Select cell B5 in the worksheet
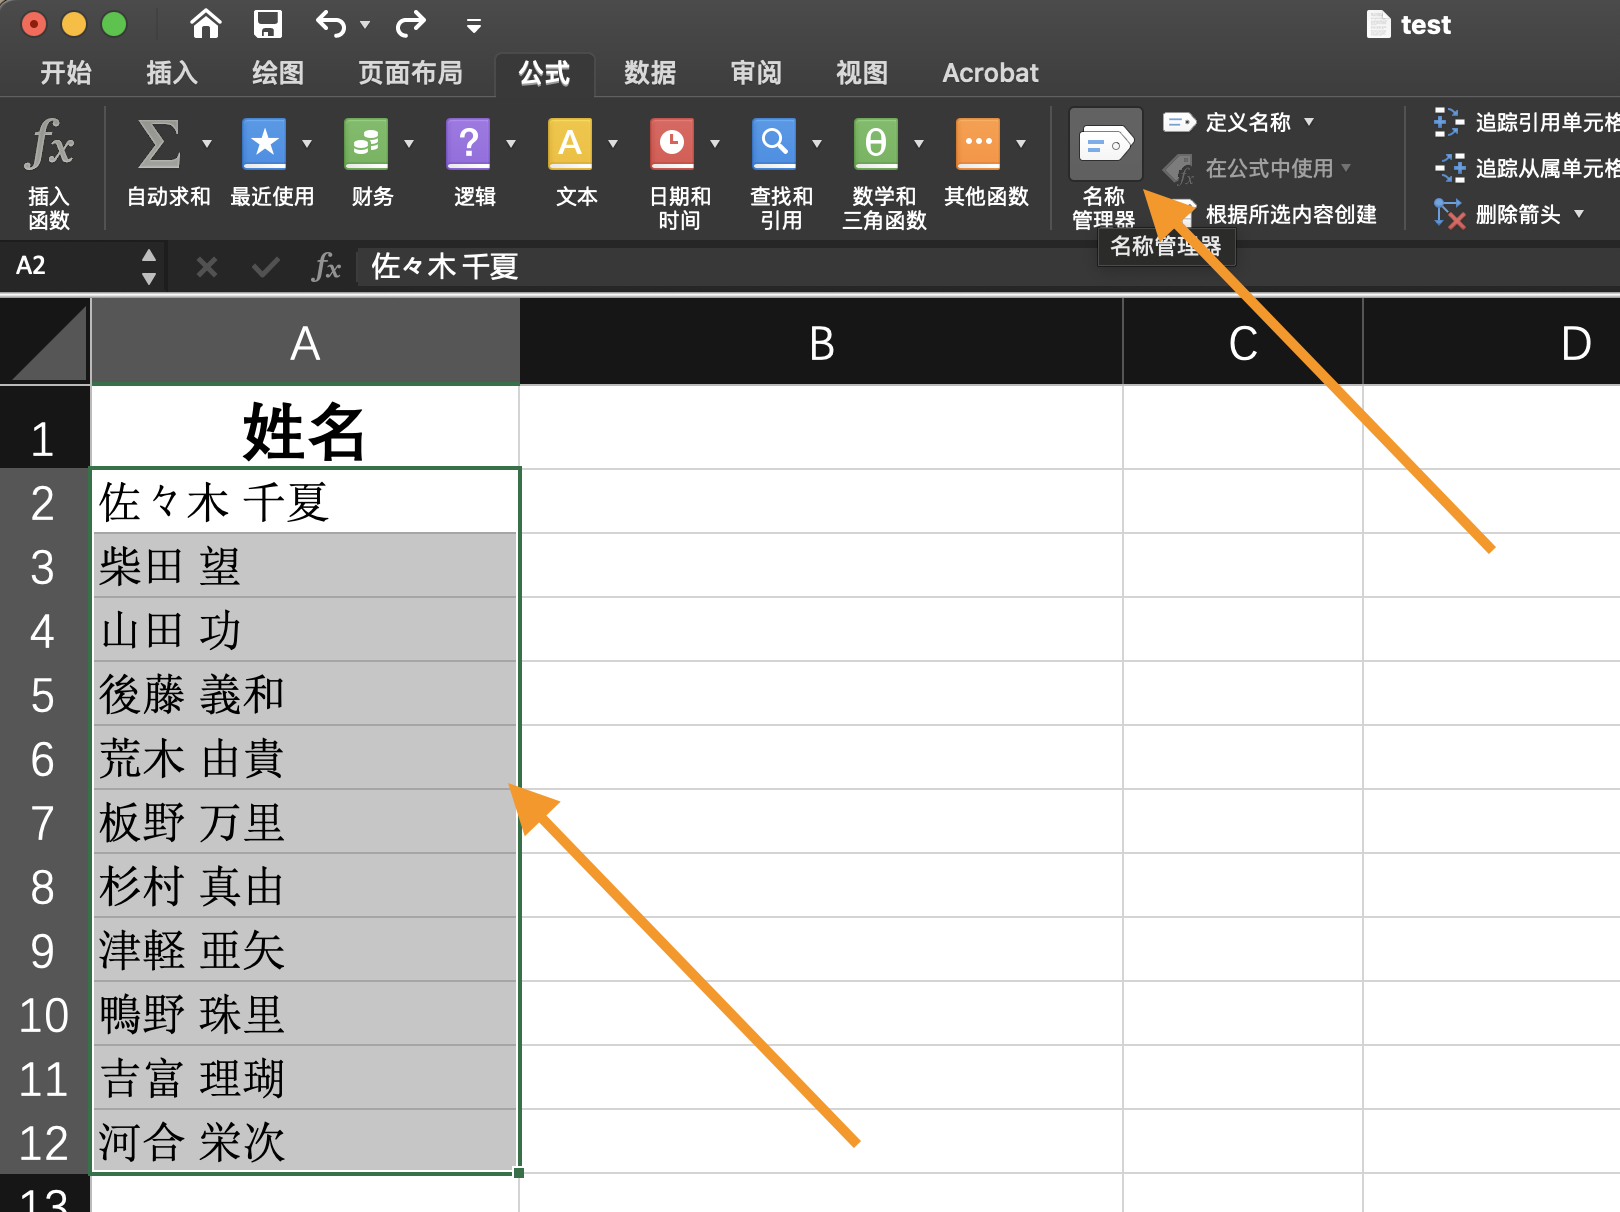 [x=820, y=694]
